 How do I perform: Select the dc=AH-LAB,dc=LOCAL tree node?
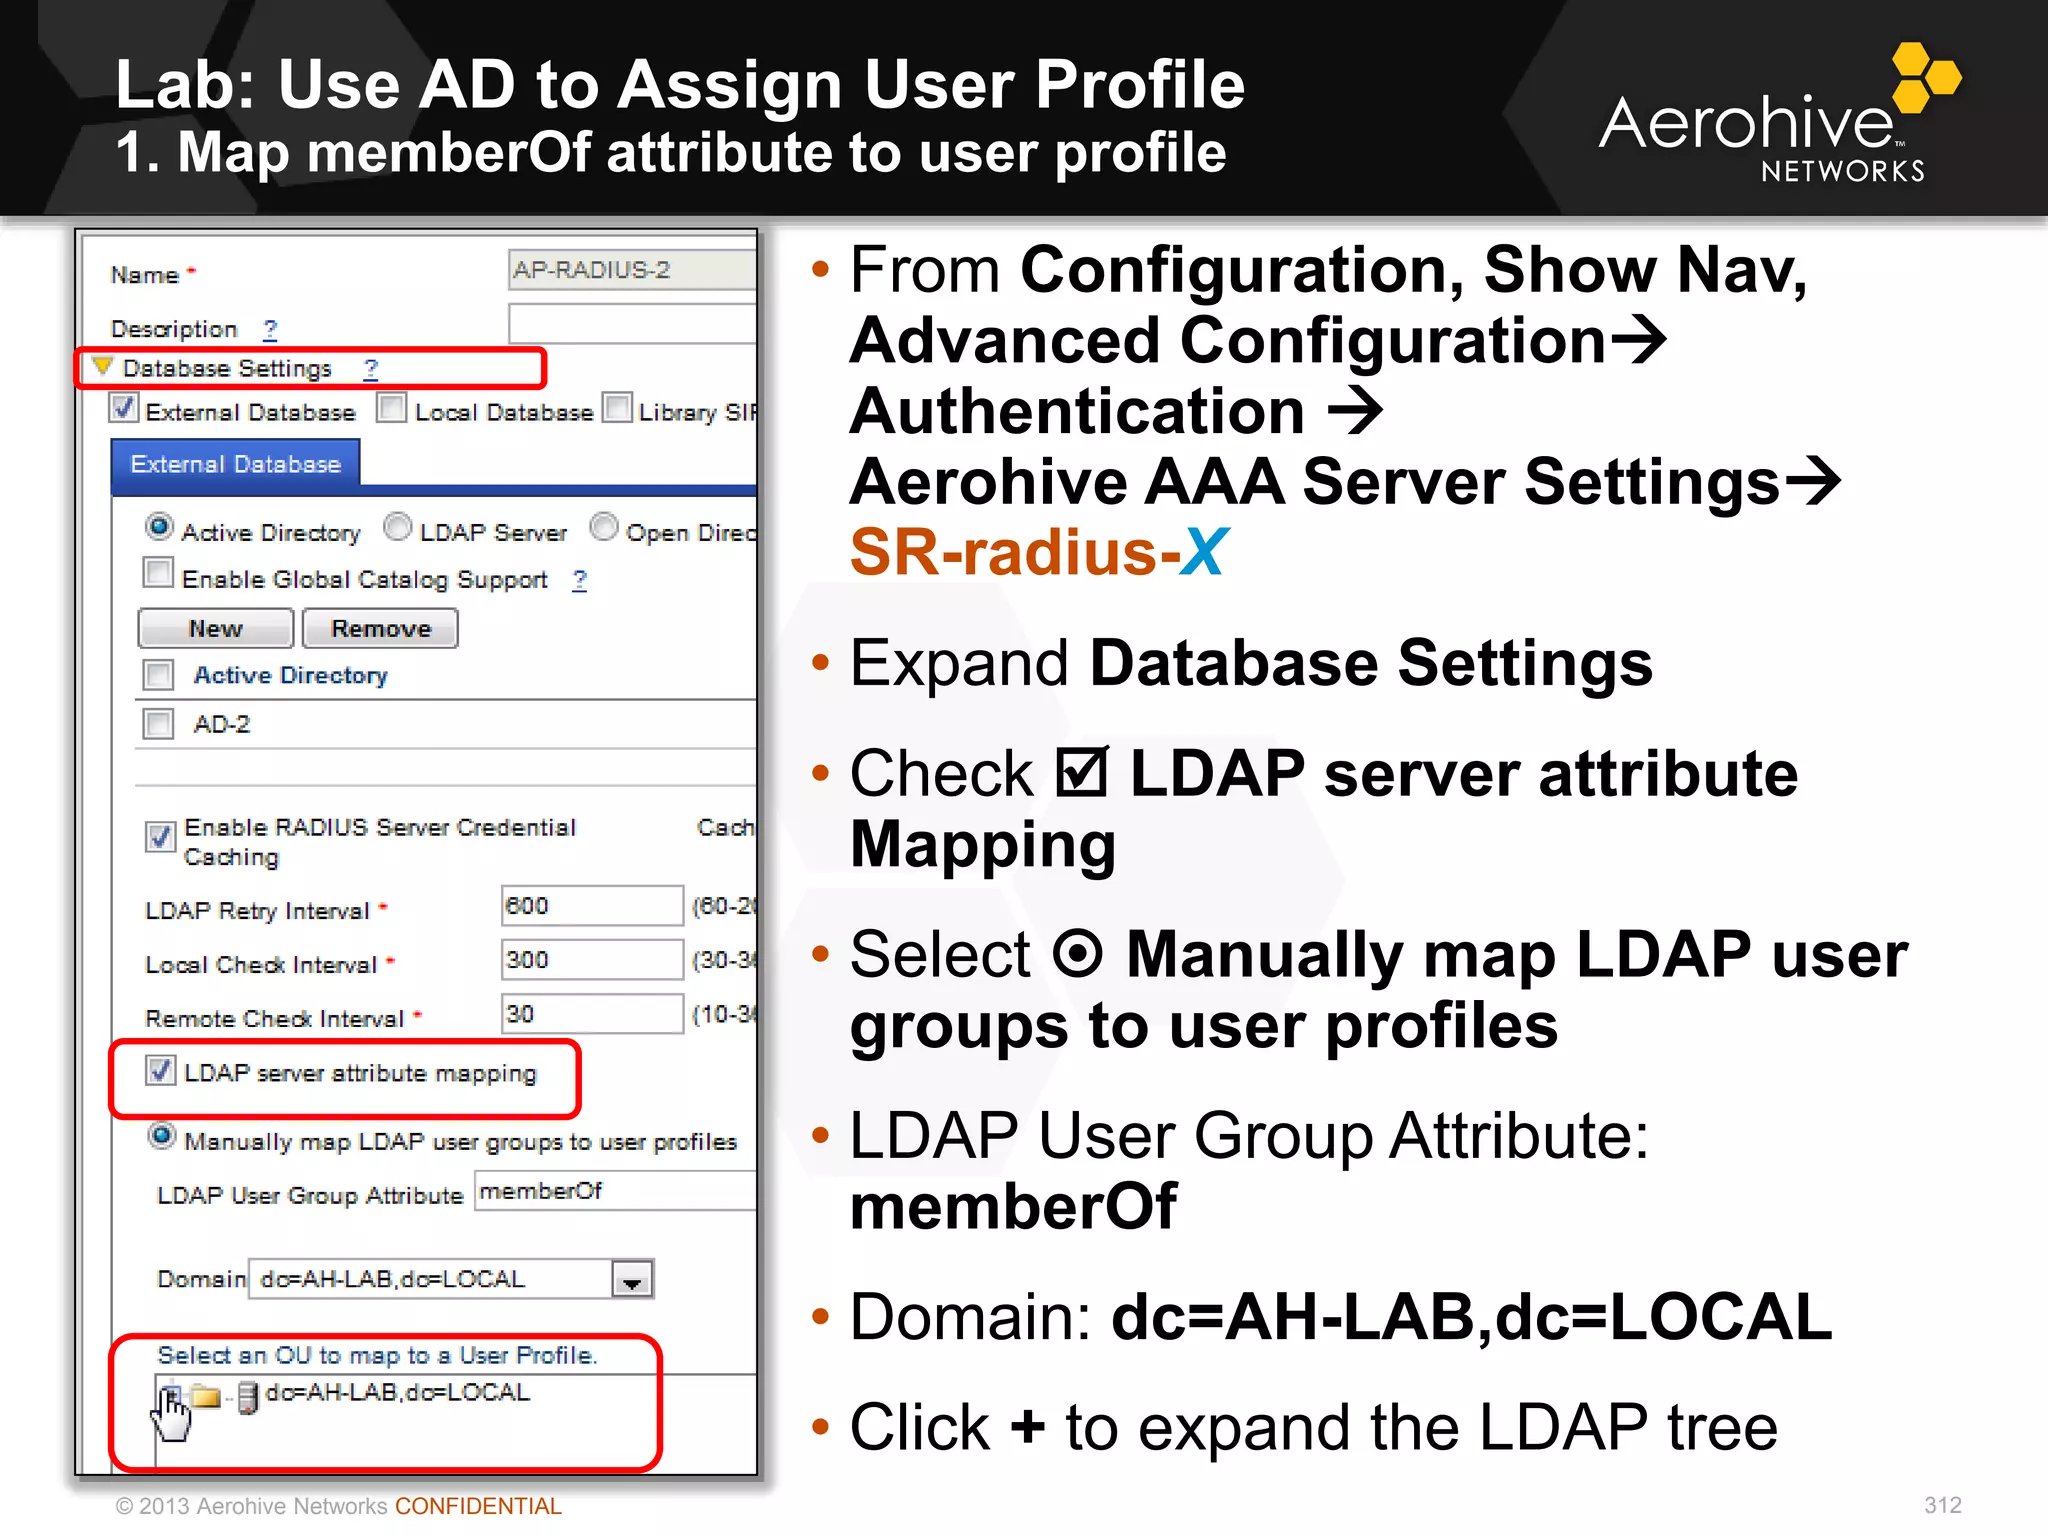397,1393
